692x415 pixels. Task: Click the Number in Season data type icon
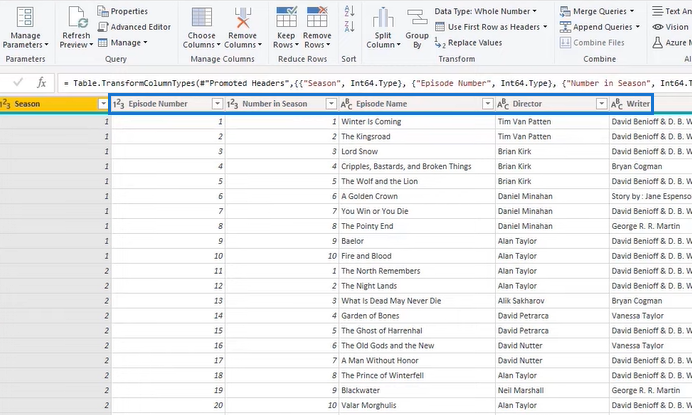point(233,104)
